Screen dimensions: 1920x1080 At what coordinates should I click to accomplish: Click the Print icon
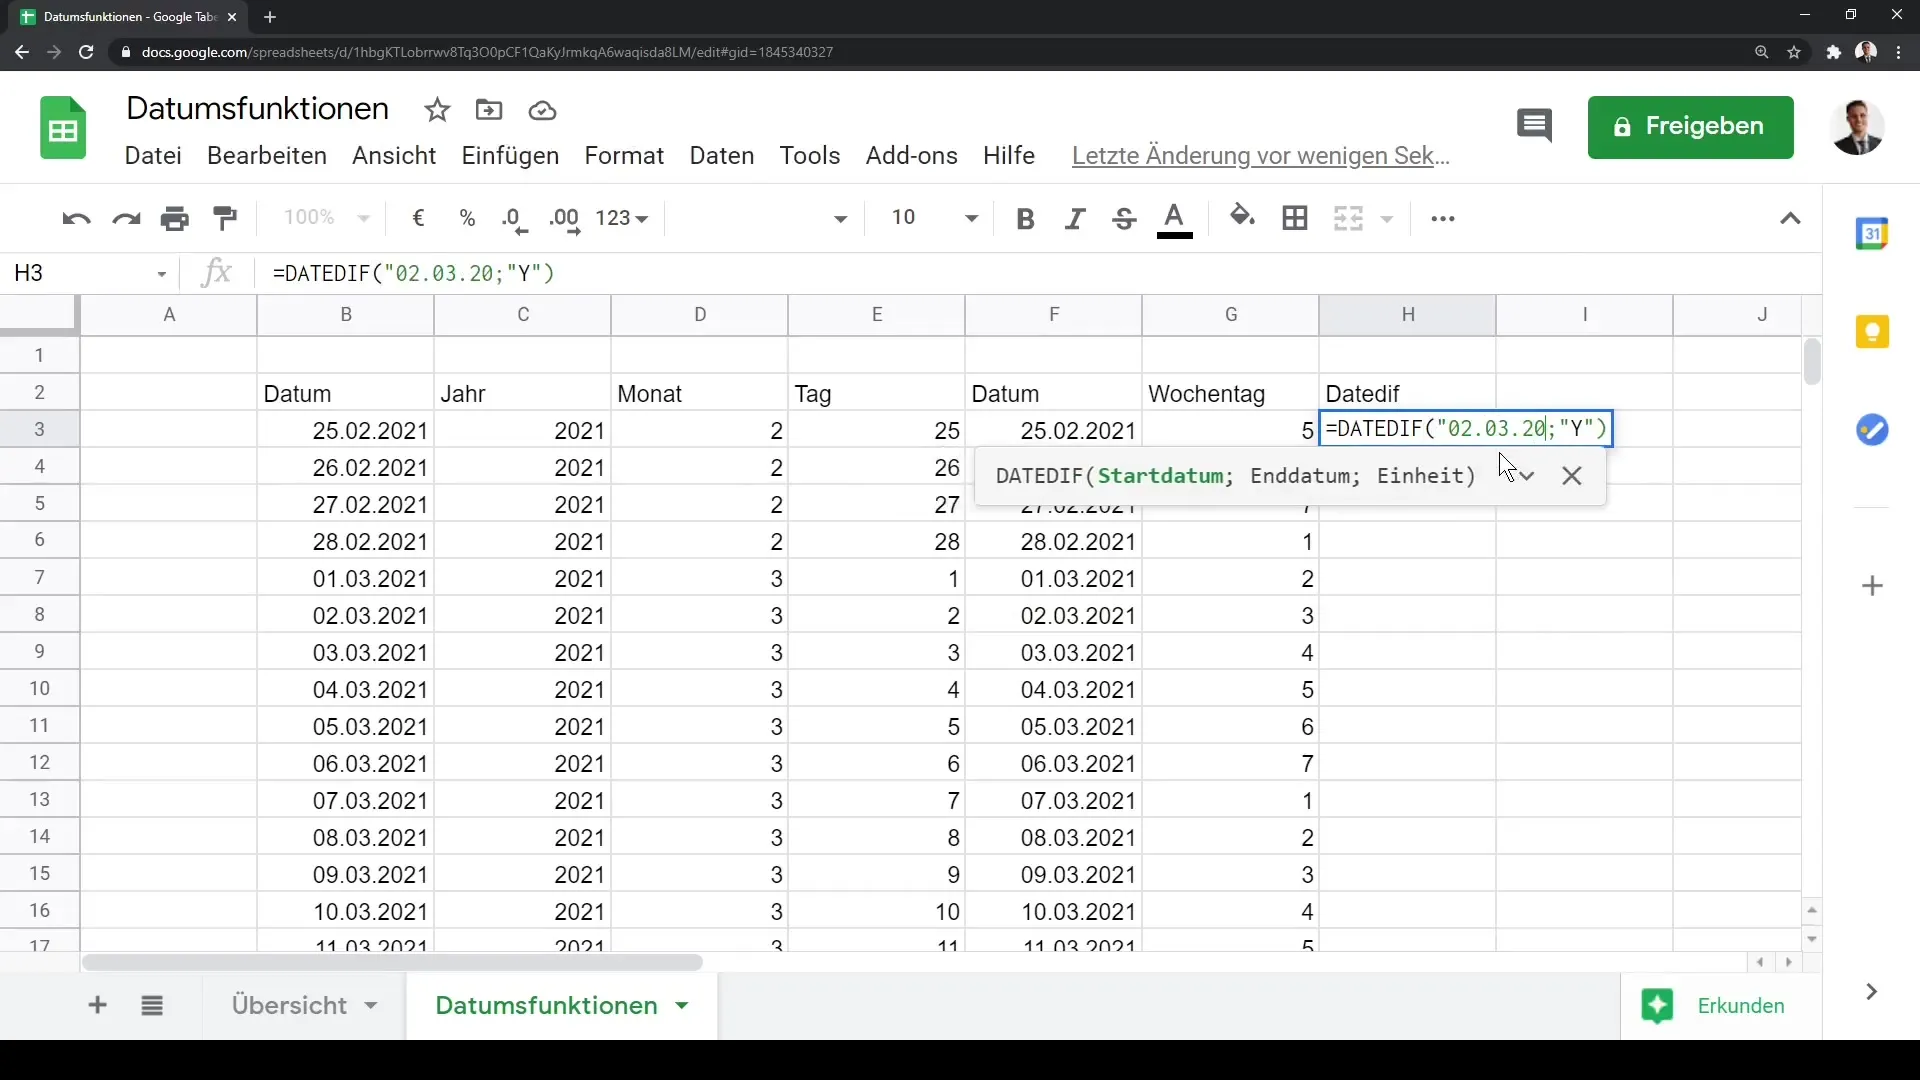click(x=175, y=218)
